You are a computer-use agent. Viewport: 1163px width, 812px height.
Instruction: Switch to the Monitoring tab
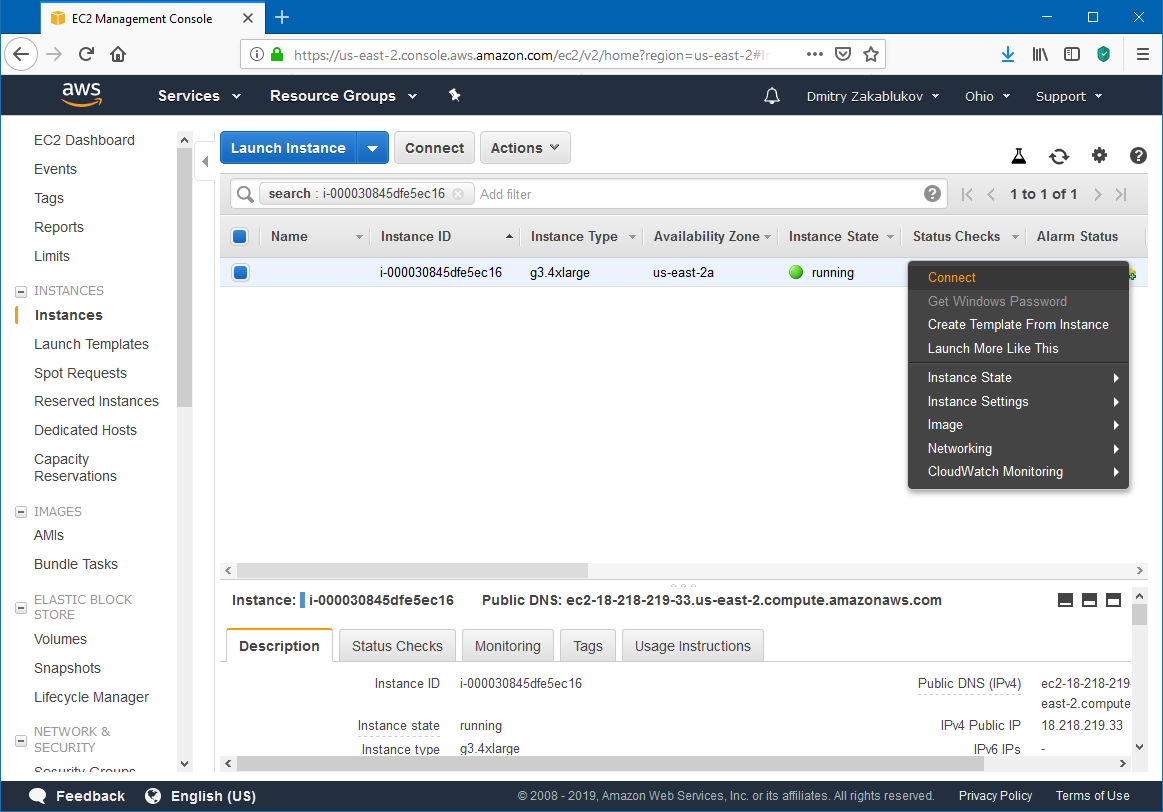507,646
